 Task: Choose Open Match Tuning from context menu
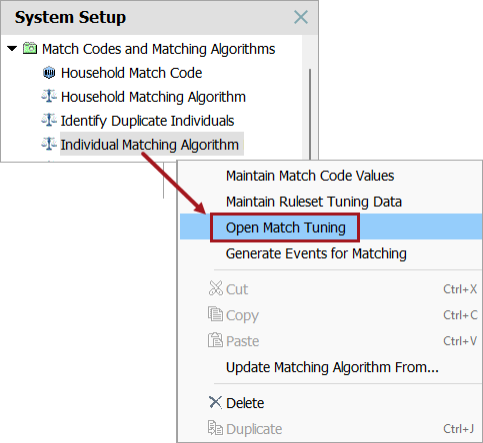tap(286, 228)
